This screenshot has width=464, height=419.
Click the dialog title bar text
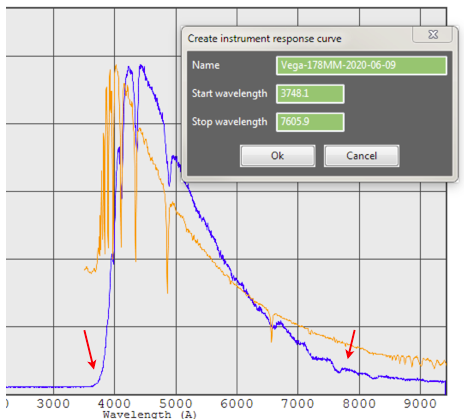coord(264,39)
